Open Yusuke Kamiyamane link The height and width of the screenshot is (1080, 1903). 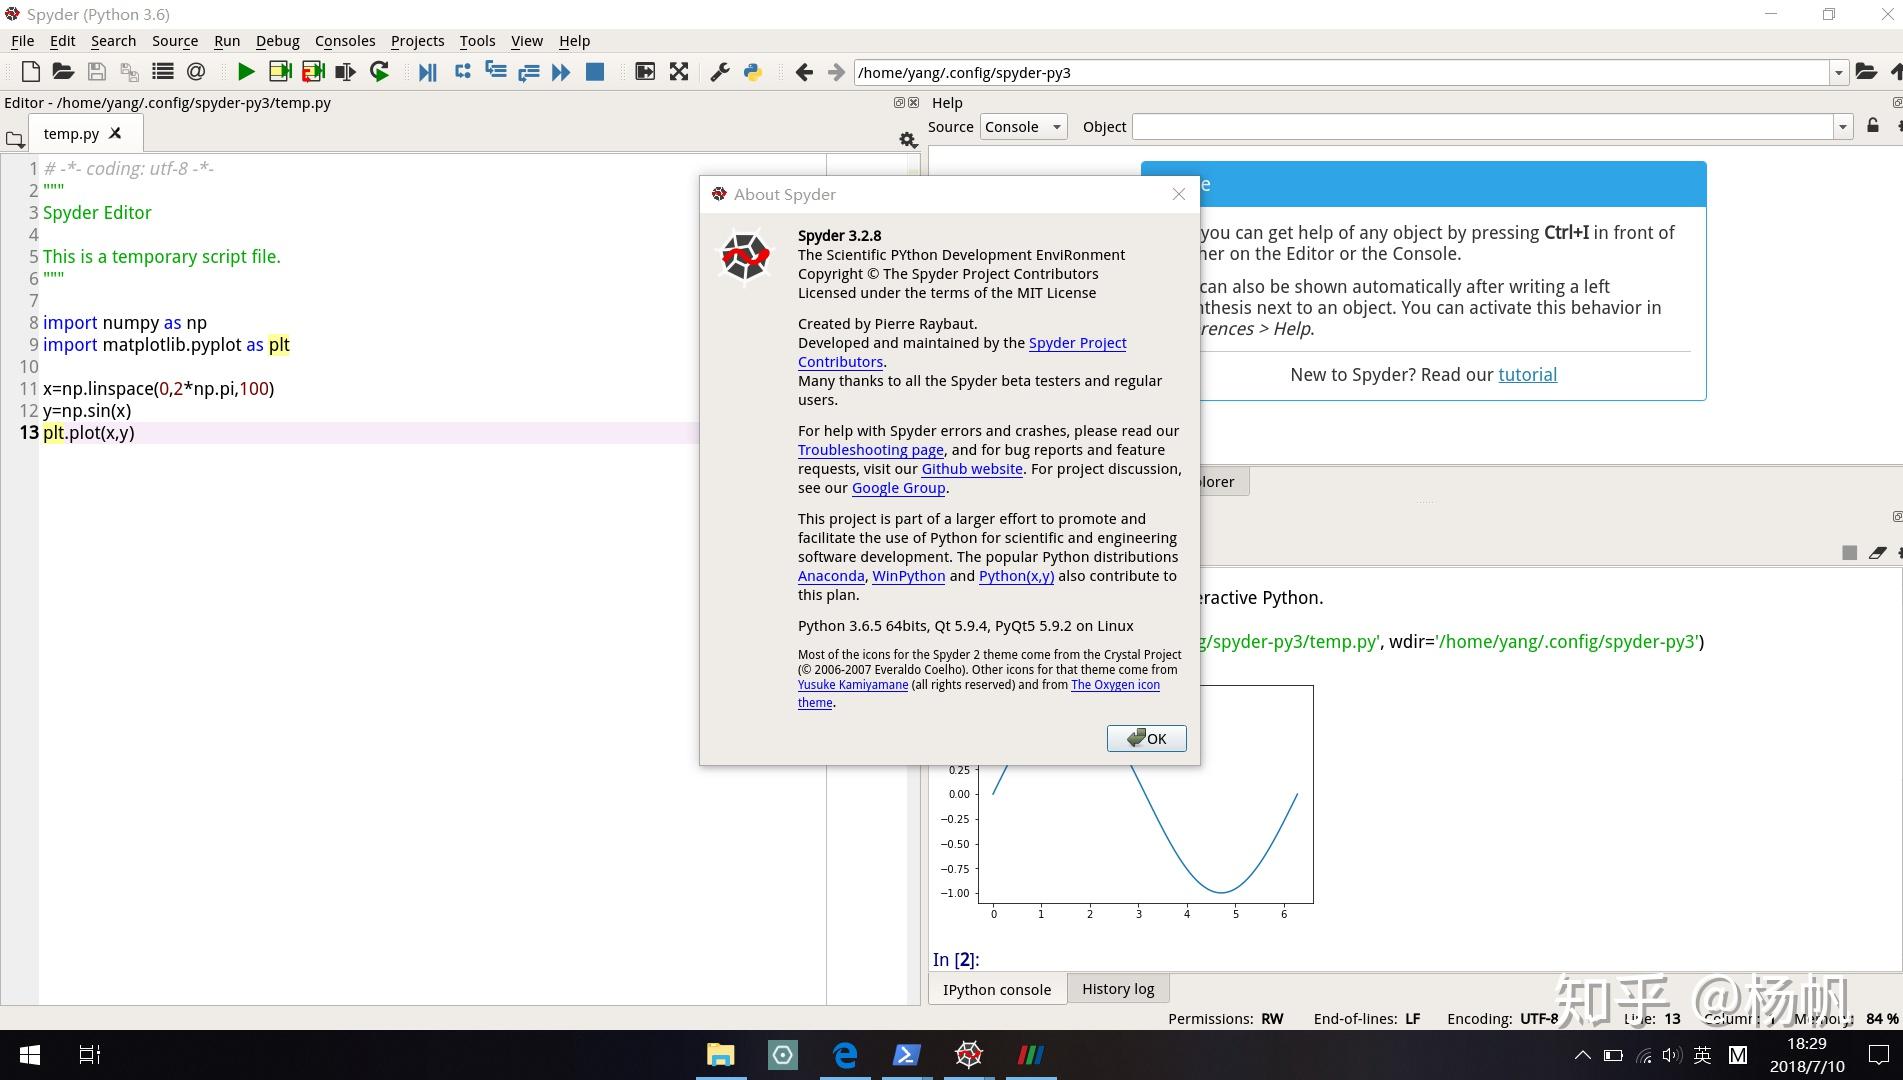click(853, 685)
